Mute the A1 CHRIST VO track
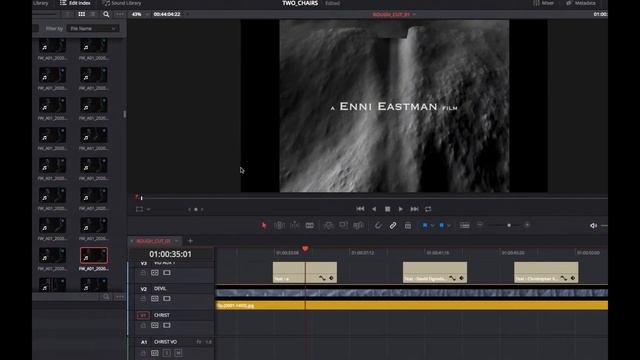The width and height of the screenshot is (640, 360). [x=178, y=353]
